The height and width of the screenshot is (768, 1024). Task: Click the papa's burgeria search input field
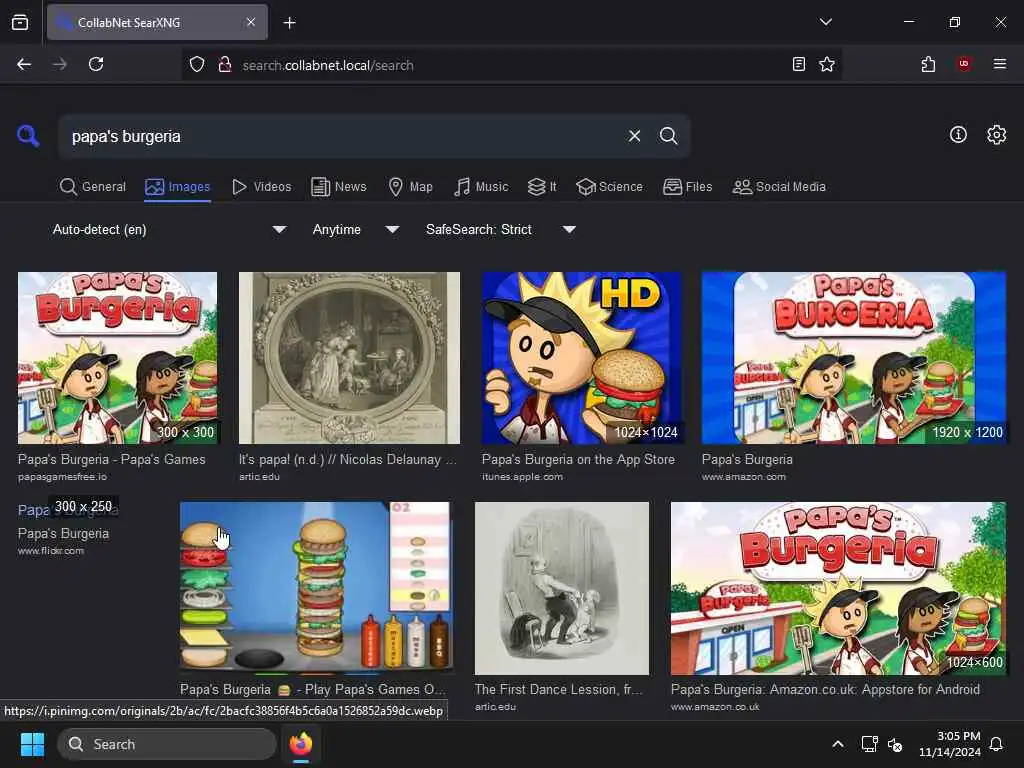pos(343,136)
